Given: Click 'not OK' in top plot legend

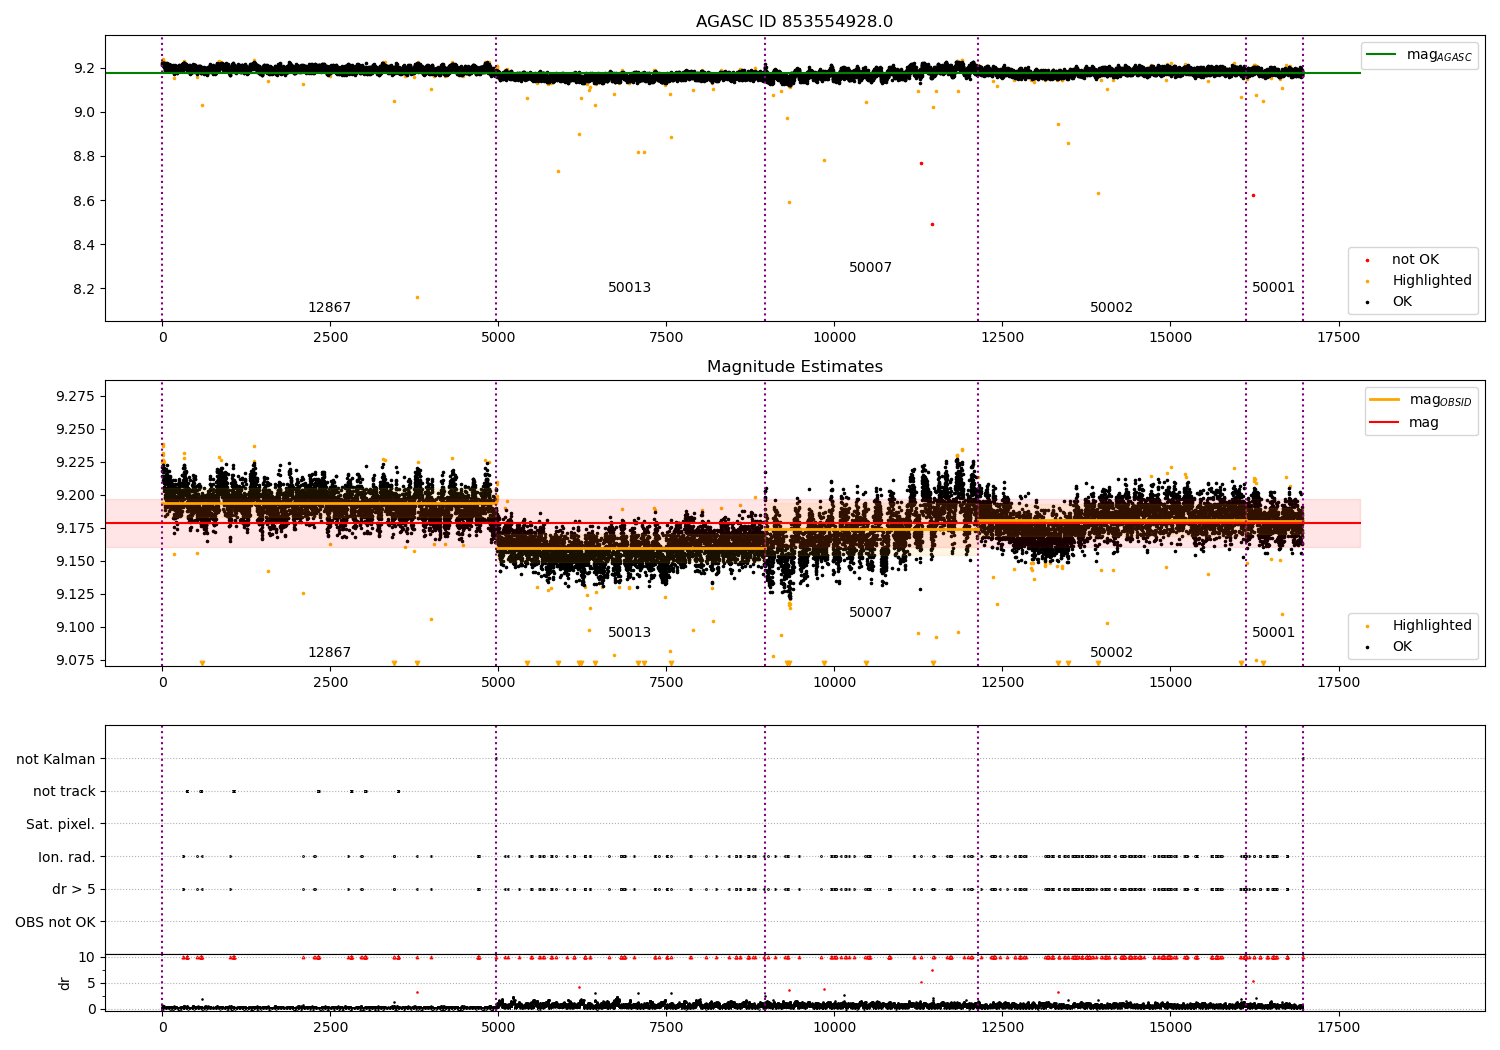Looking at the screenshot, I should point(1414,260).
